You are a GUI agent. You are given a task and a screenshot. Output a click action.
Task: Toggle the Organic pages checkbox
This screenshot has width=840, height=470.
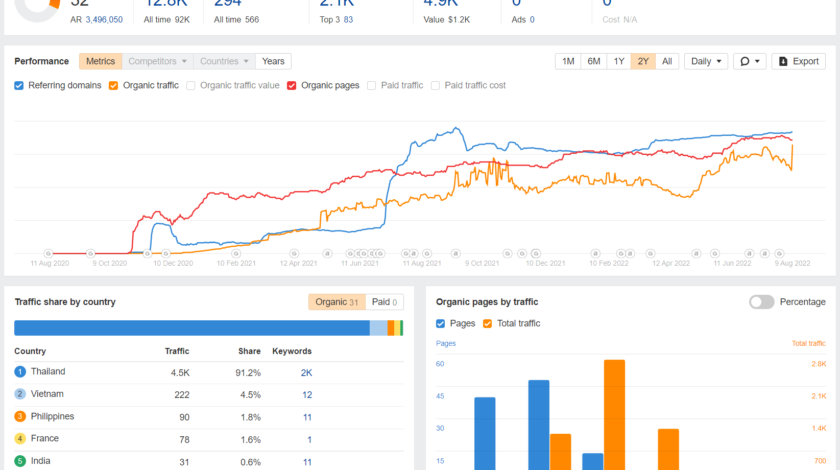pyautogui.click(x=292, y=85)
